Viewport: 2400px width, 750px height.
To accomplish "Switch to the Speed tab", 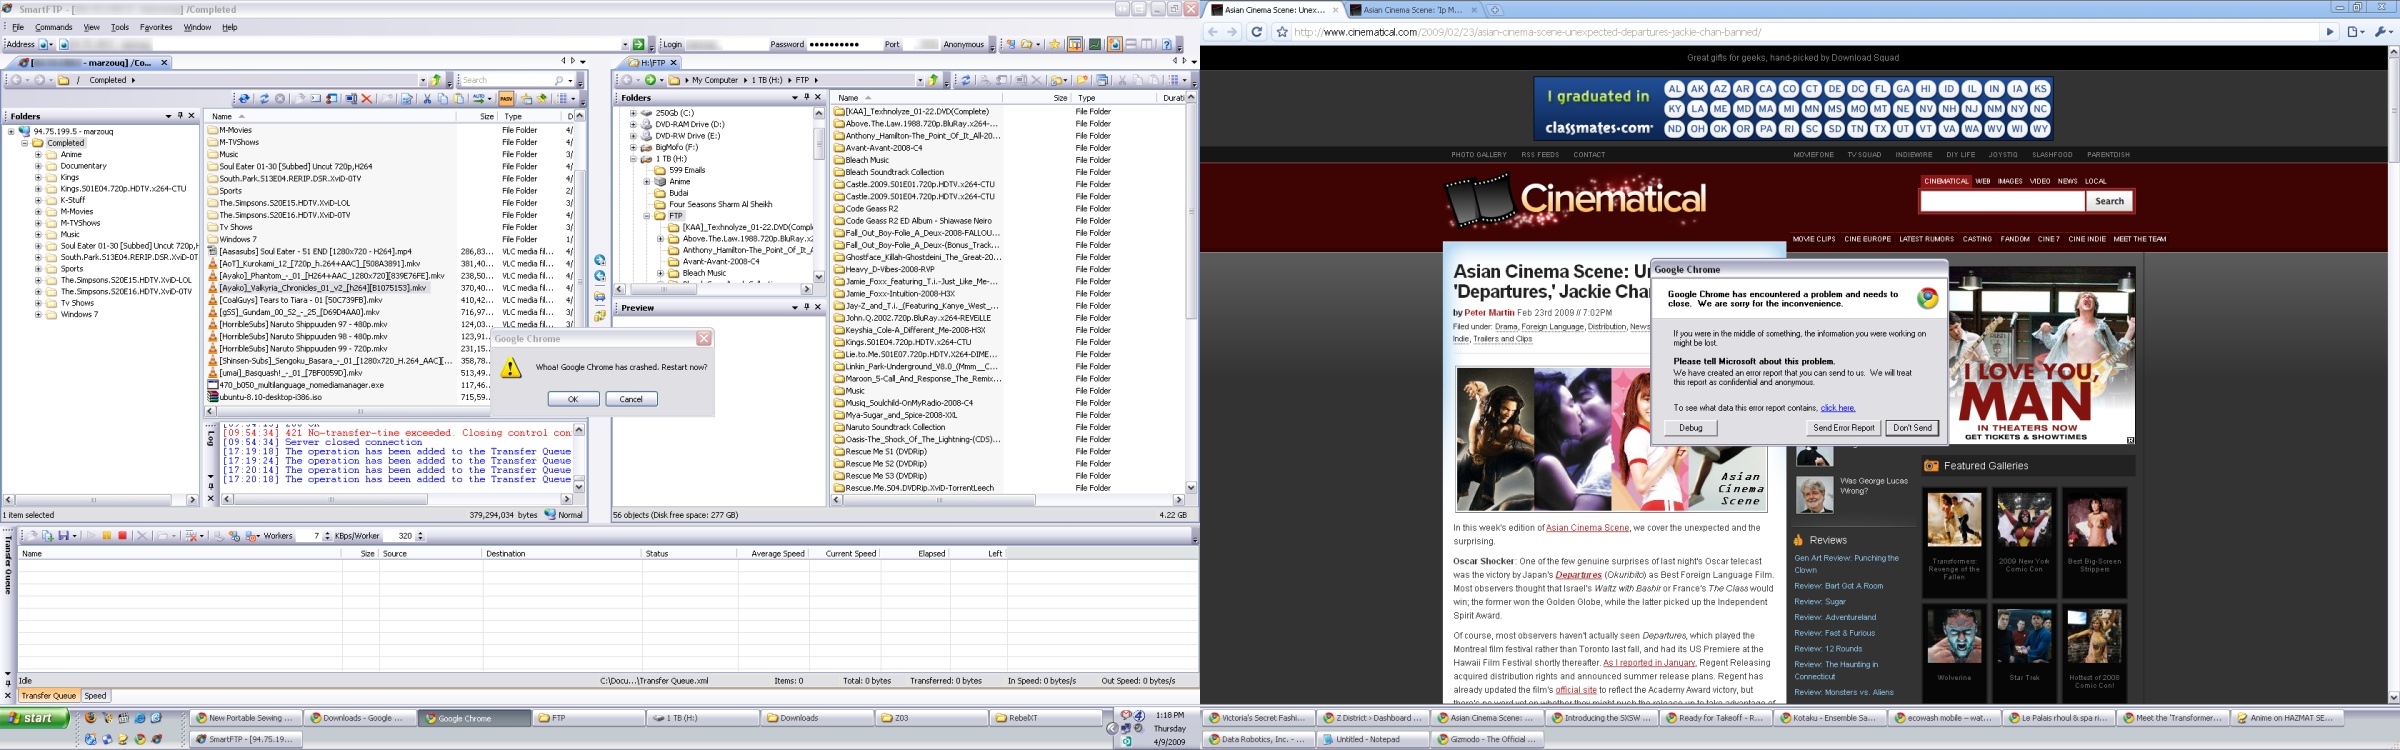I will [x=96, y=696].
